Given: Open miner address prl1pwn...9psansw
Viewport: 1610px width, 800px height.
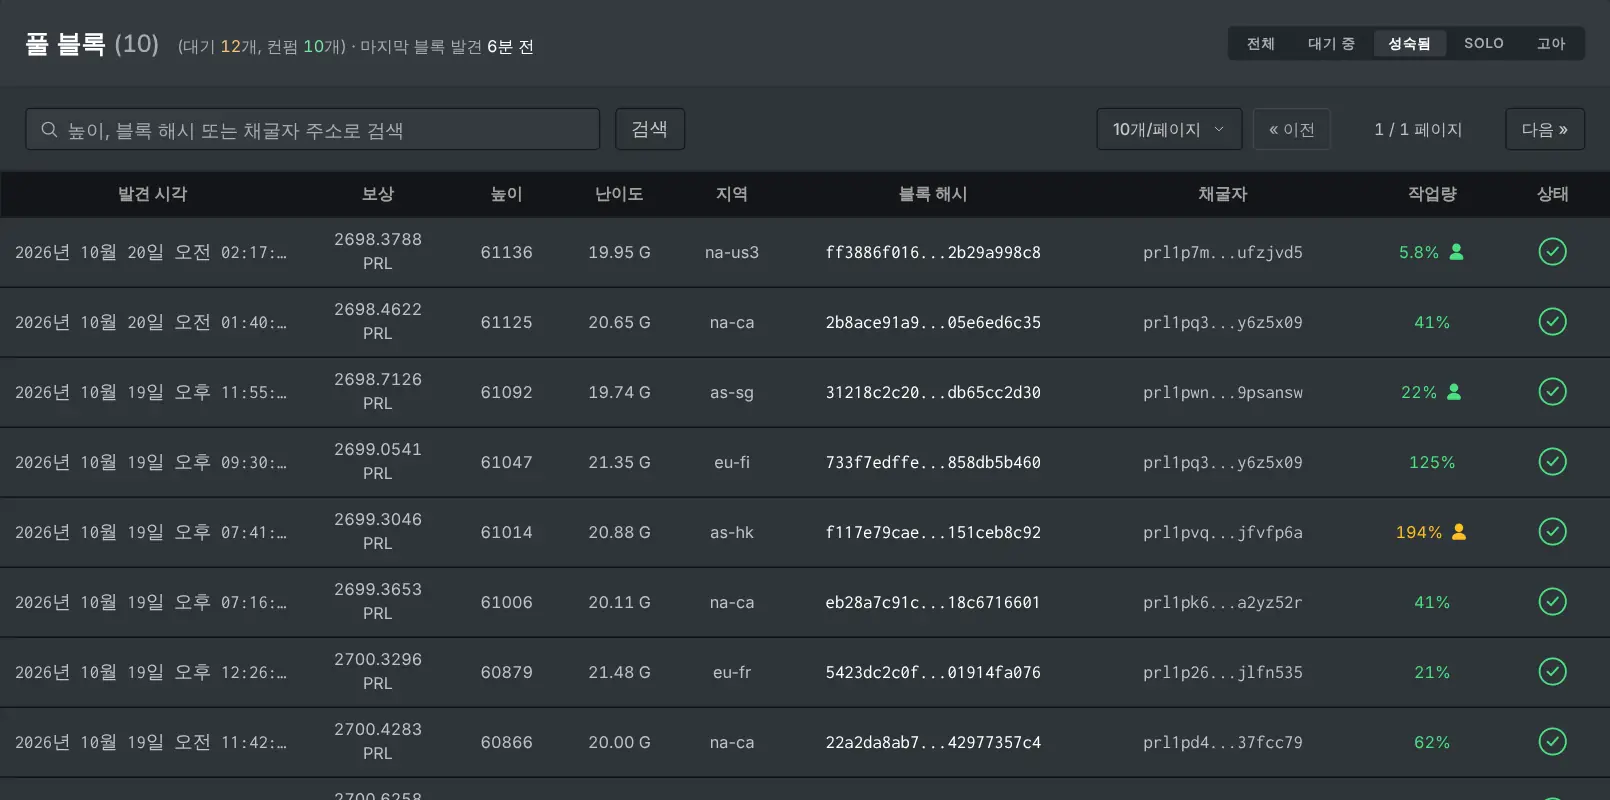Looking at the screenshot, I should 1223,393.
